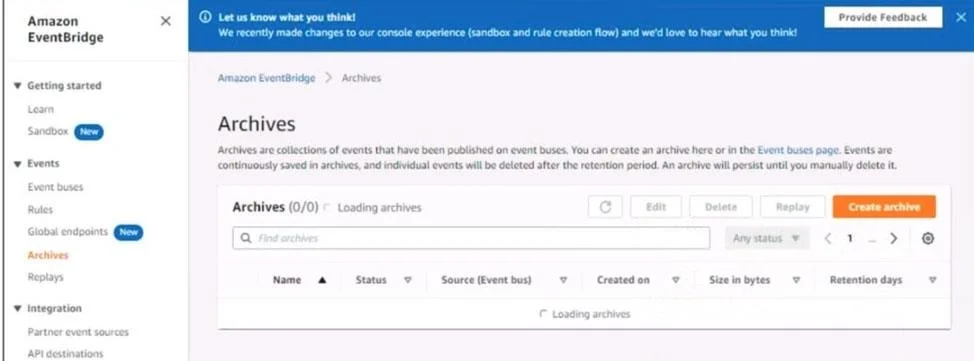
Task: Dismiss the blue feedback banner
Action: [960, 17]
